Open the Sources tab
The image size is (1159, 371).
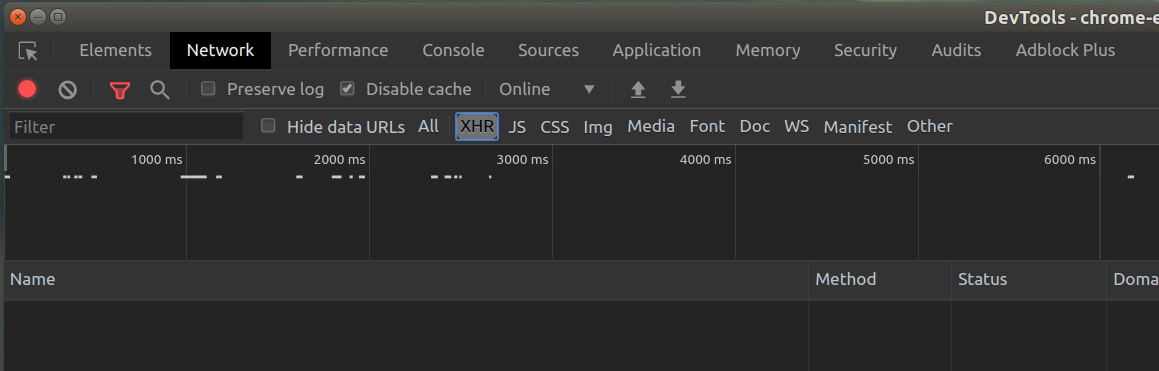click(548, 50)
